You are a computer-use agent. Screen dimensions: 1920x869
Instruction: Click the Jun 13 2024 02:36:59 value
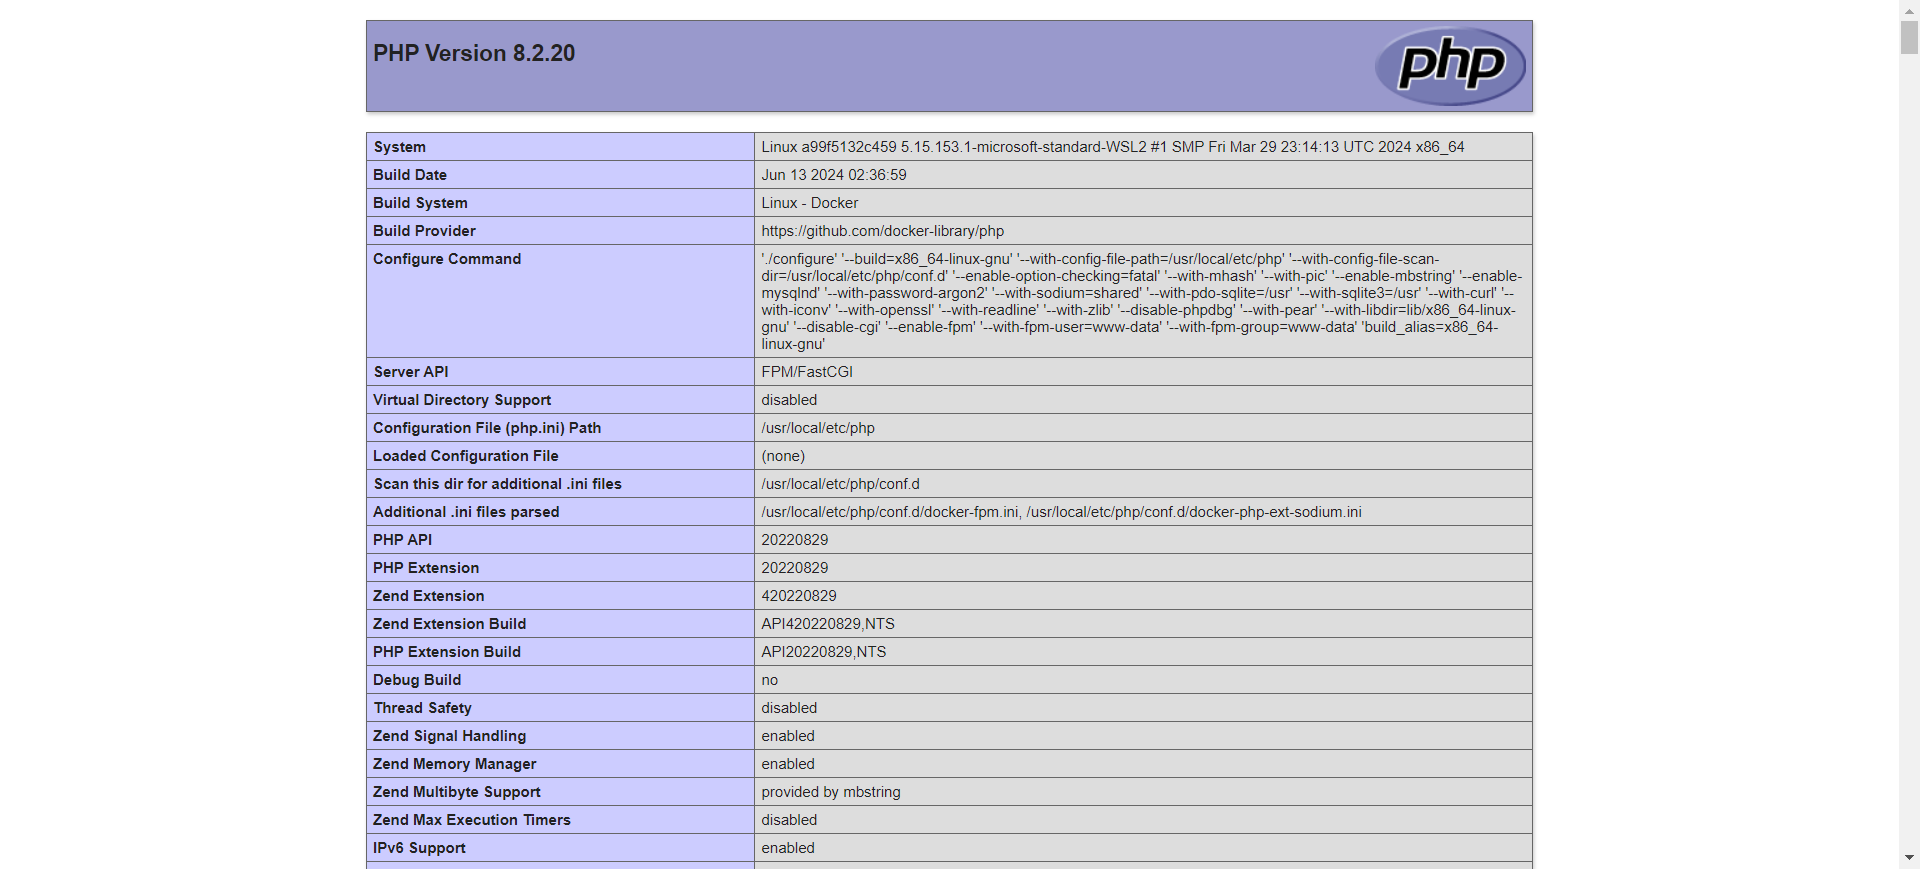coord(834,175)
